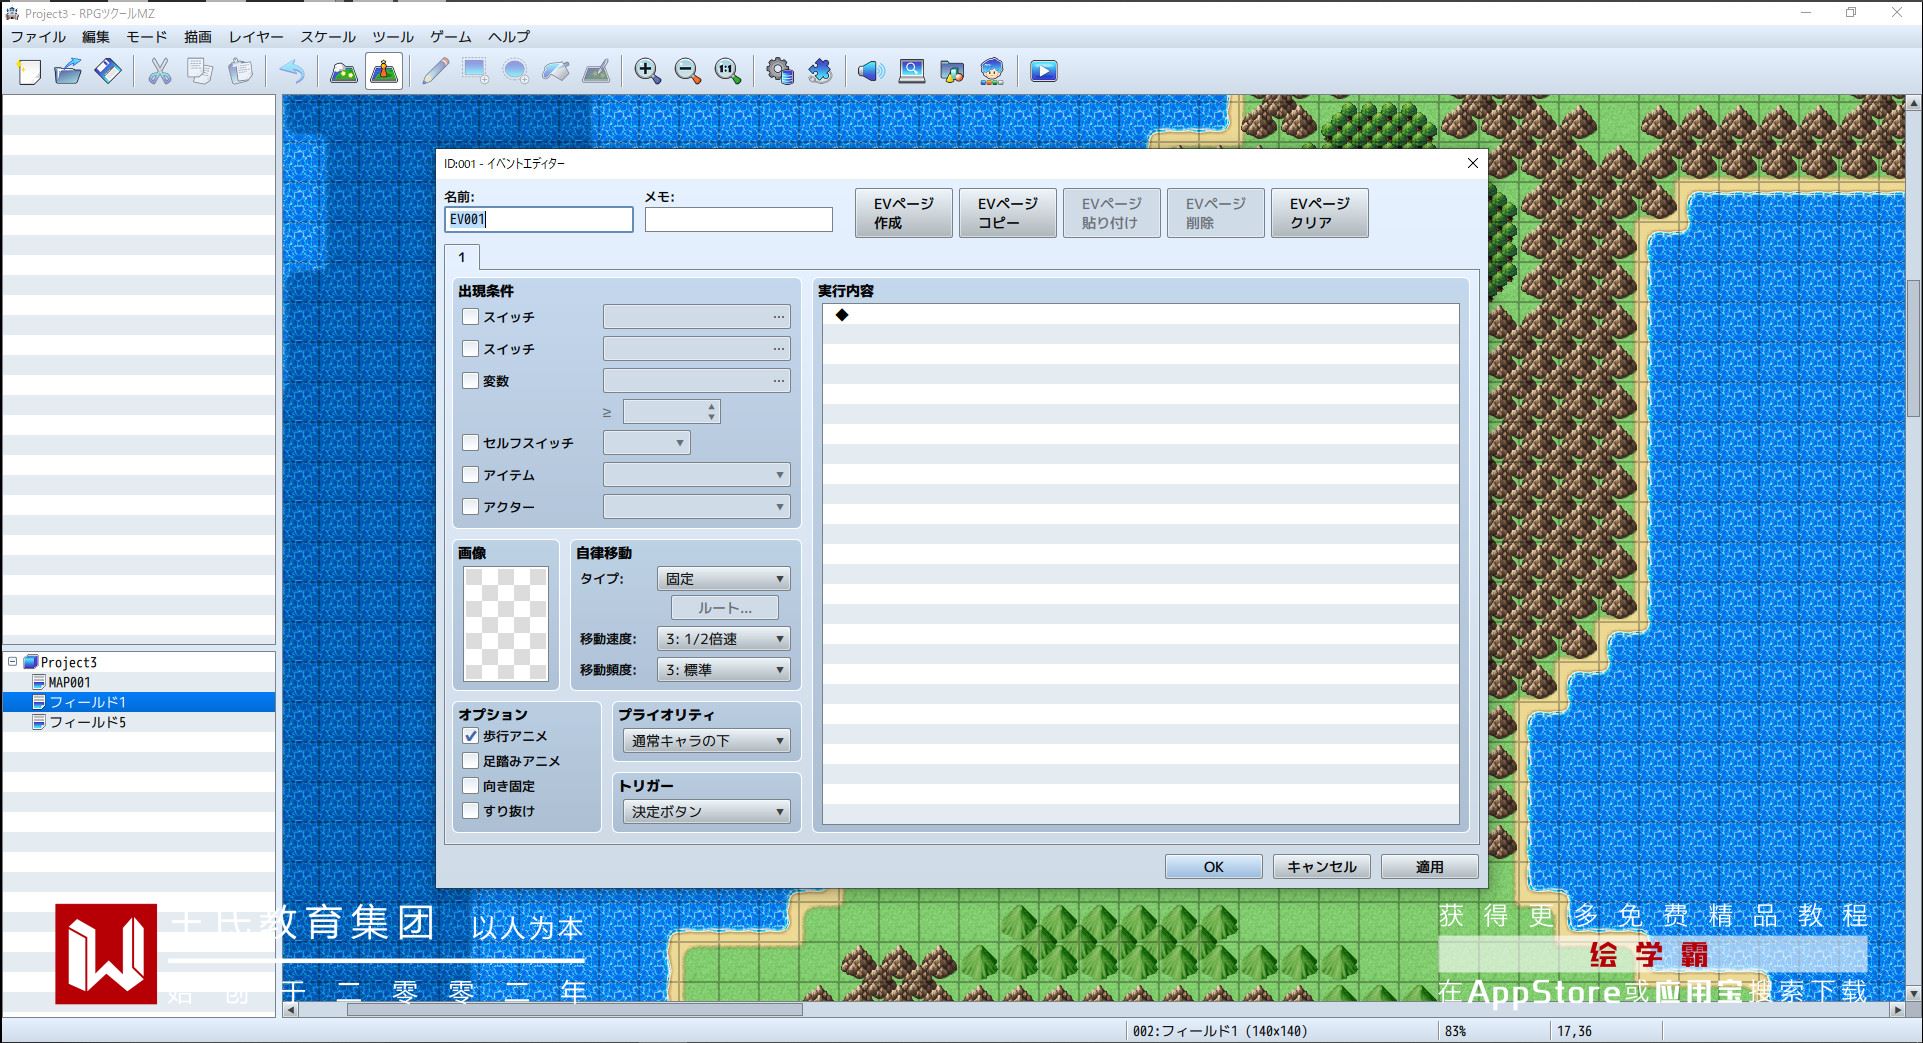Open the Database gear icon

click(x=780, y=71)
